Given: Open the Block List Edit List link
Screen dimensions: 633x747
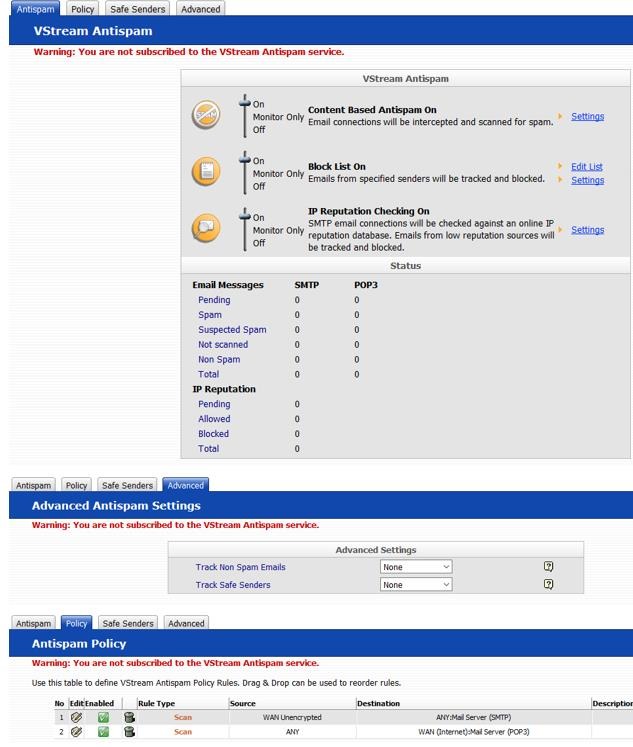Looking at the screenshot, I should coord(587,166).
